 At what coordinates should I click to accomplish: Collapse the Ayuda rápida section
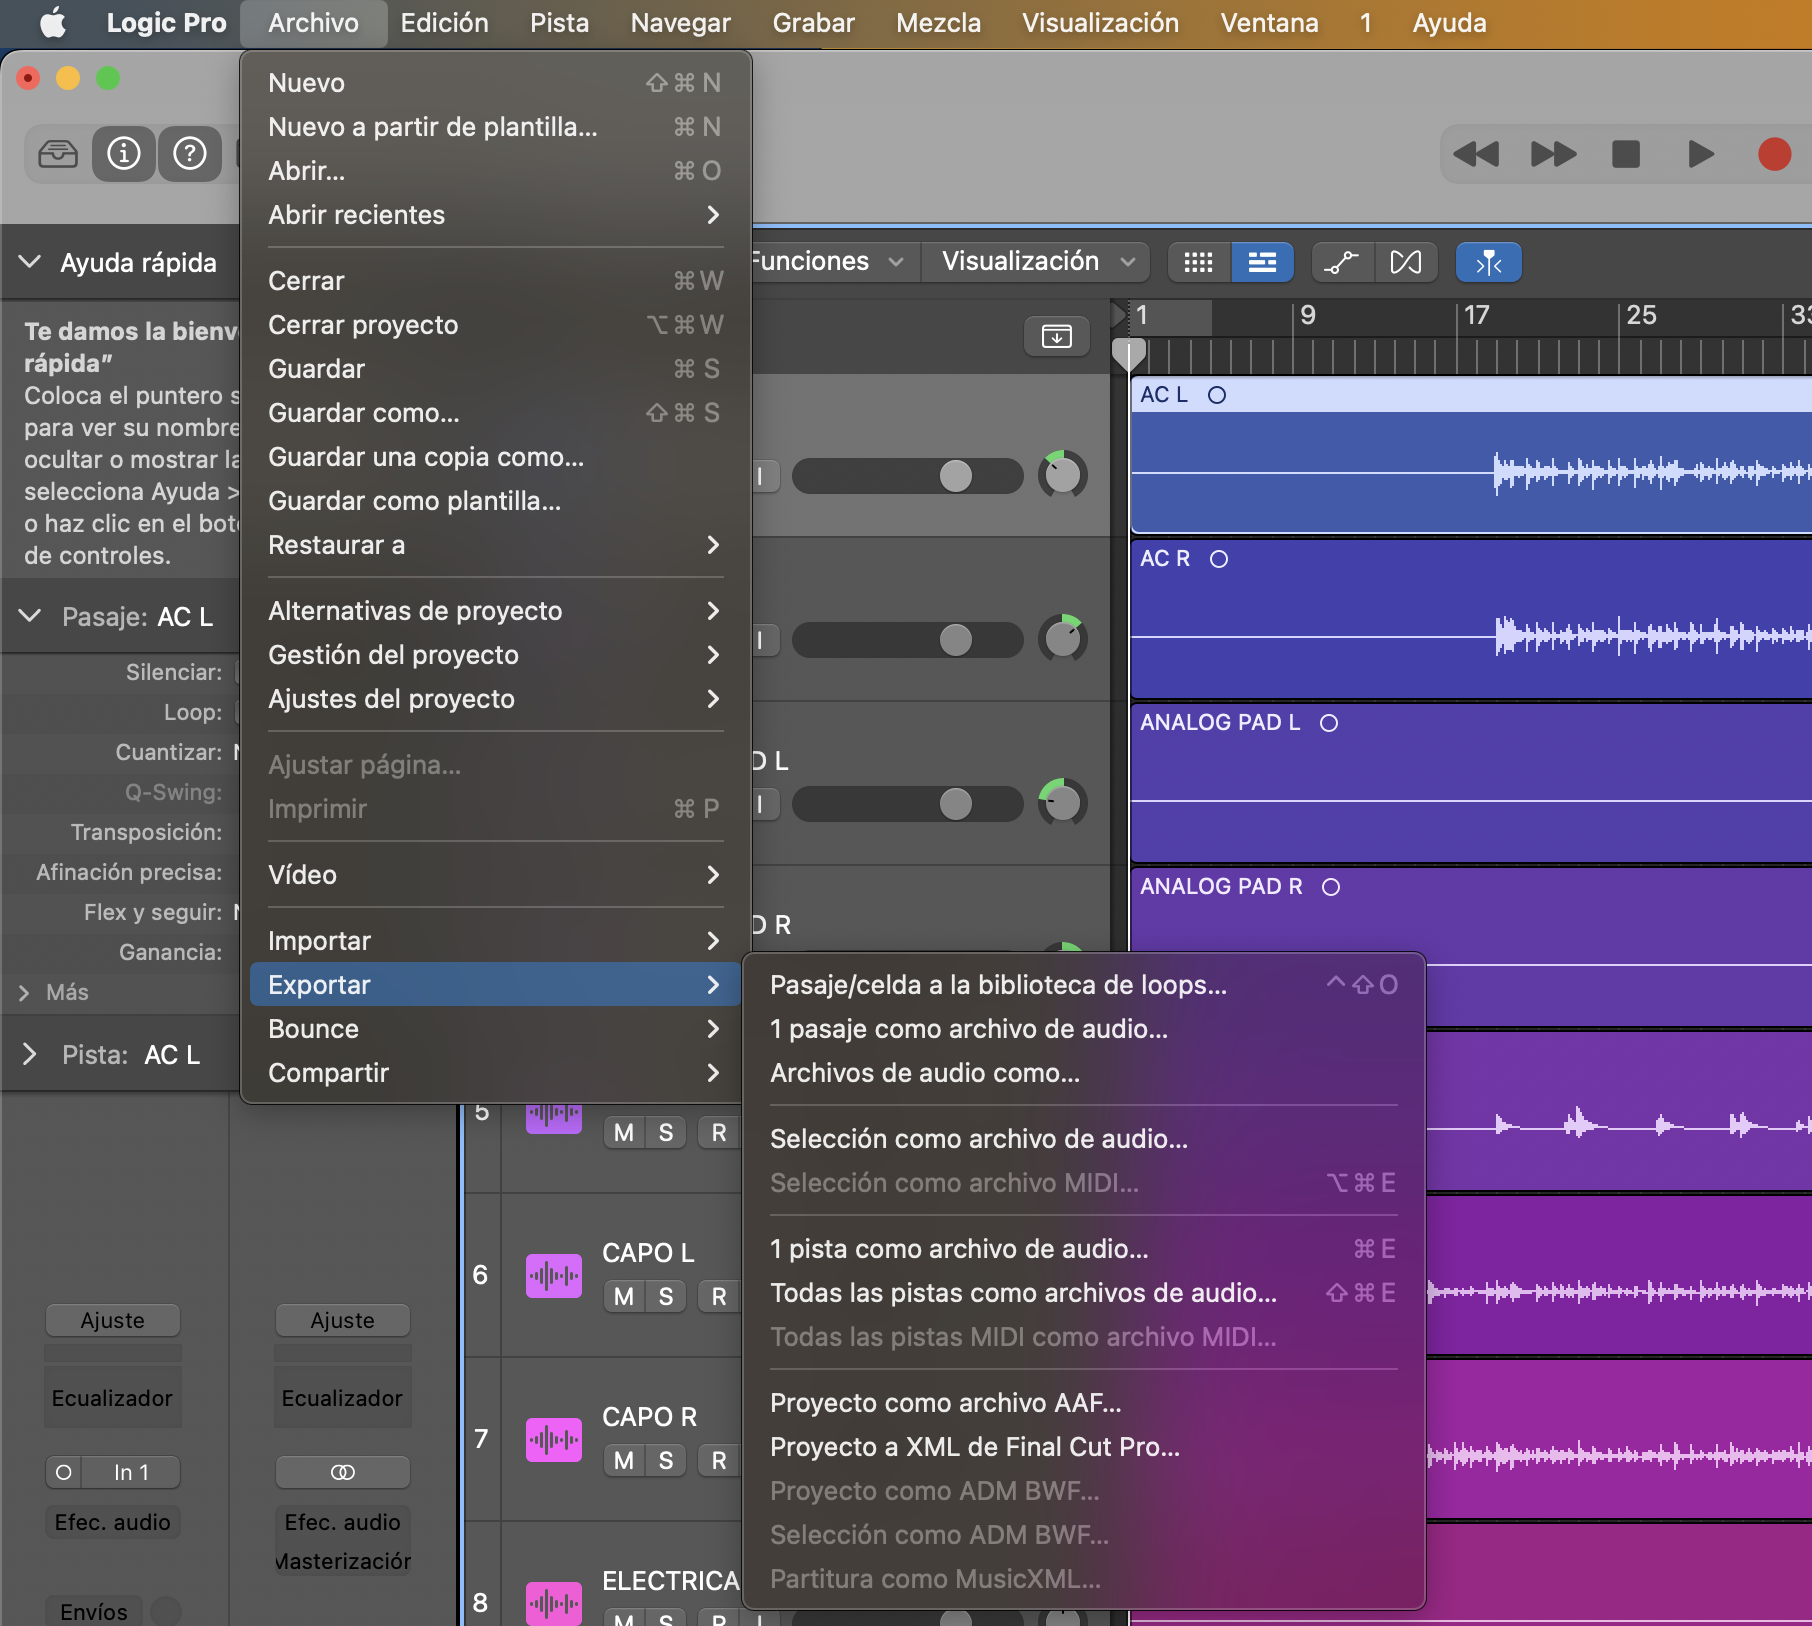[30, 262]
